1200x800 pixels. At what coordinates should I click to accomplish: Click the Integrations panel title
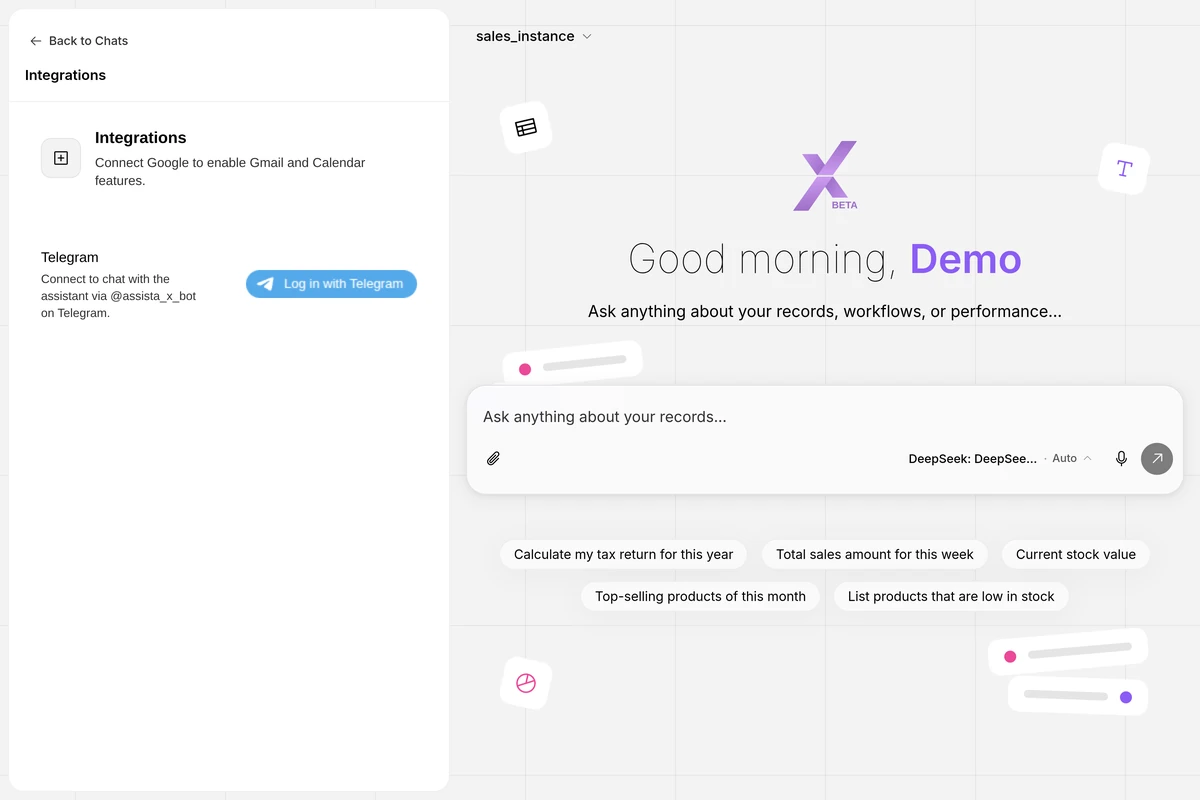tap(65, 75)
